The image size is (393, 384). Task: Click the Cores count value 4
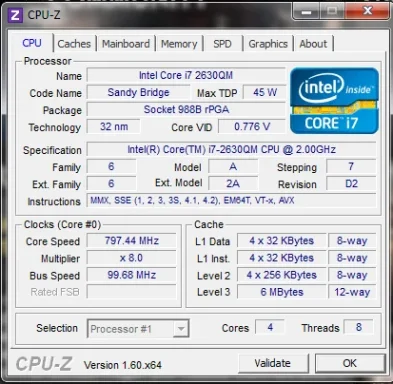270,327
